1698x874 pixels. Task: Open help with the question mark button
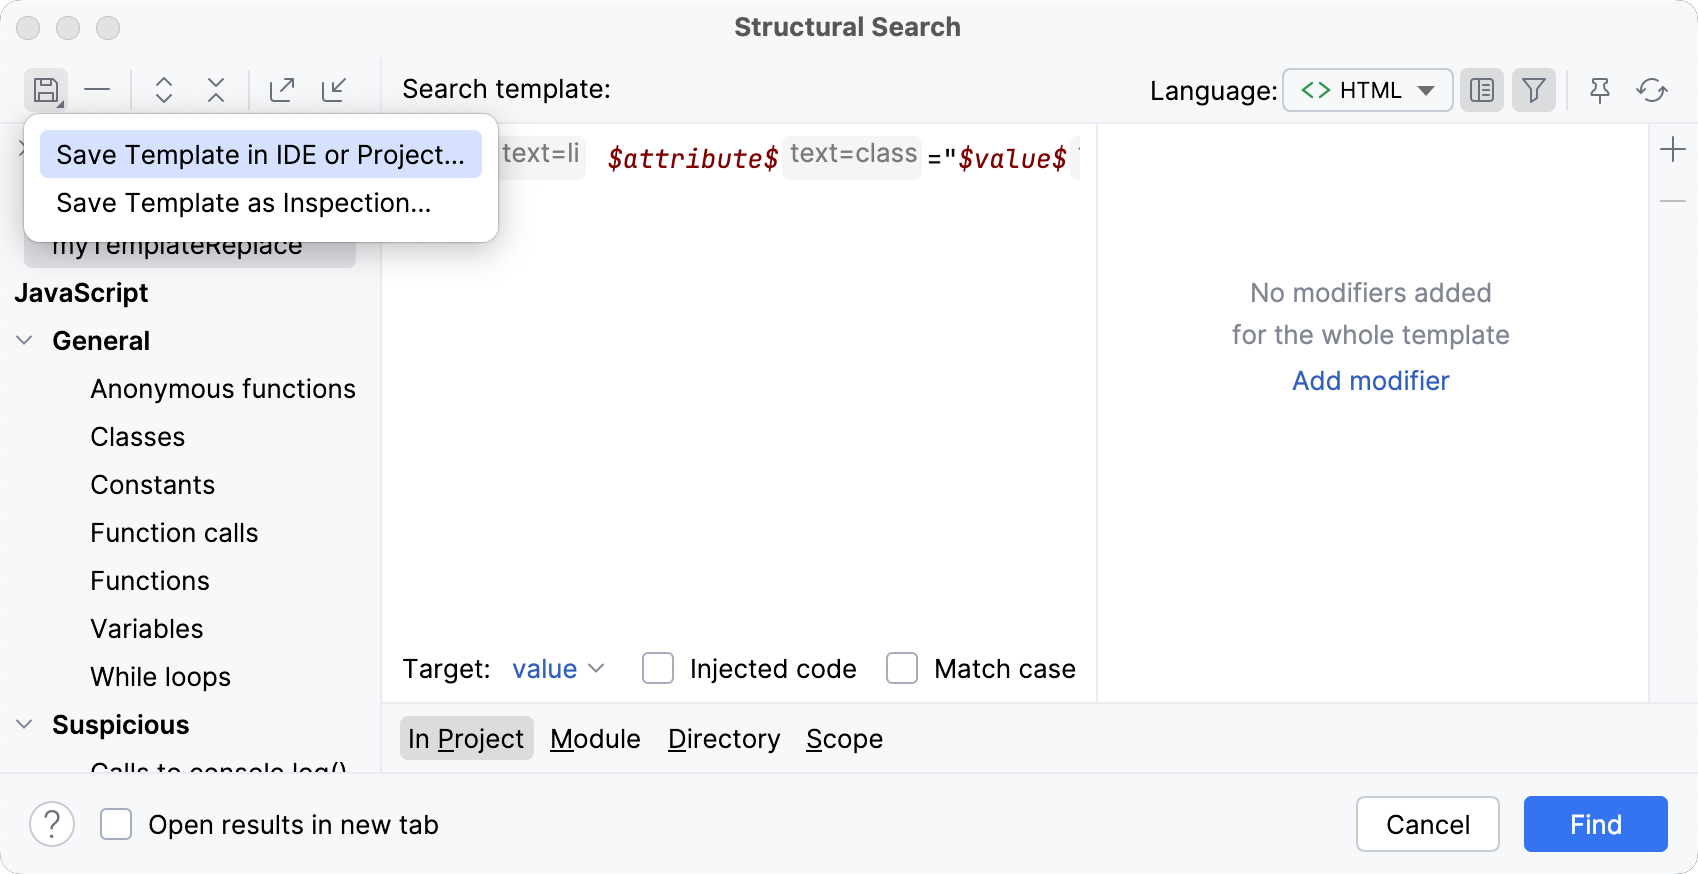point(52,824)
